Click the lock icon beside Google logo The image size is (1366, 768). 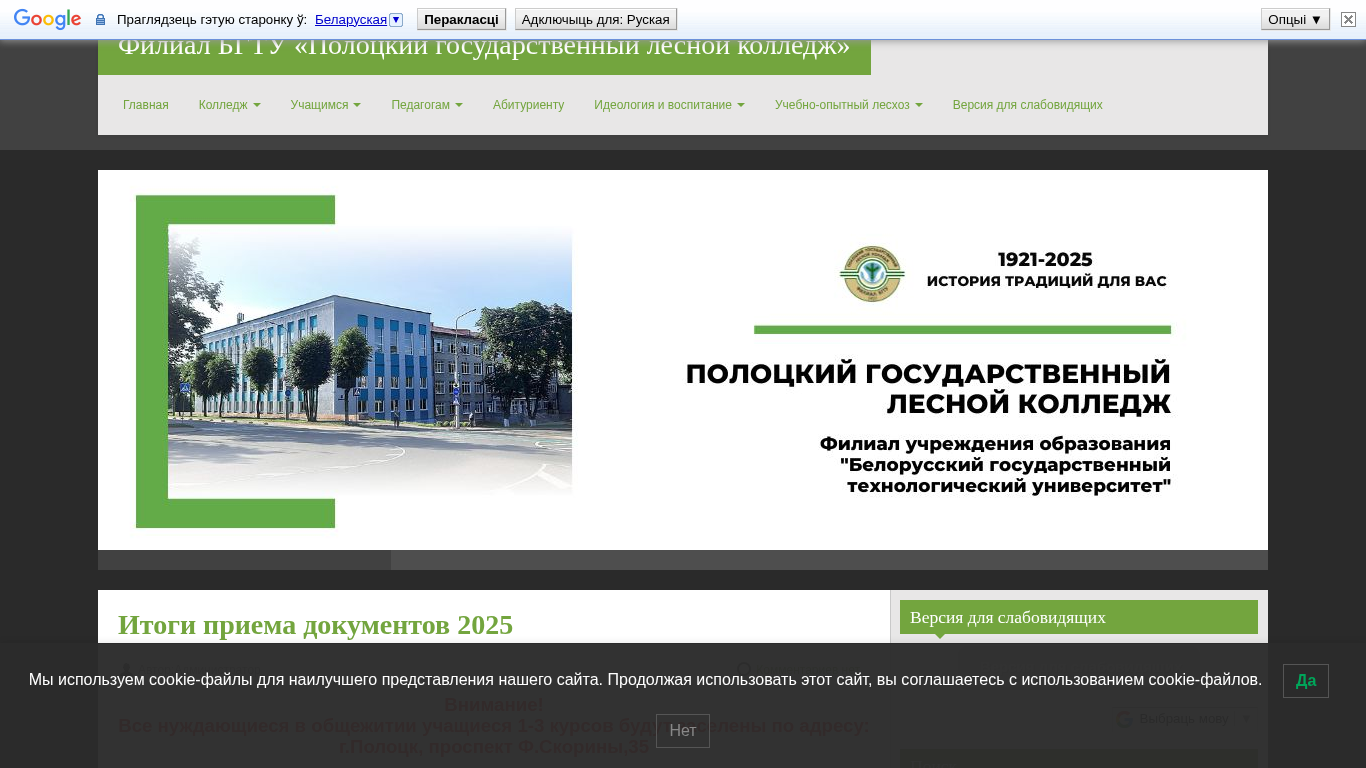click(100, 19)
